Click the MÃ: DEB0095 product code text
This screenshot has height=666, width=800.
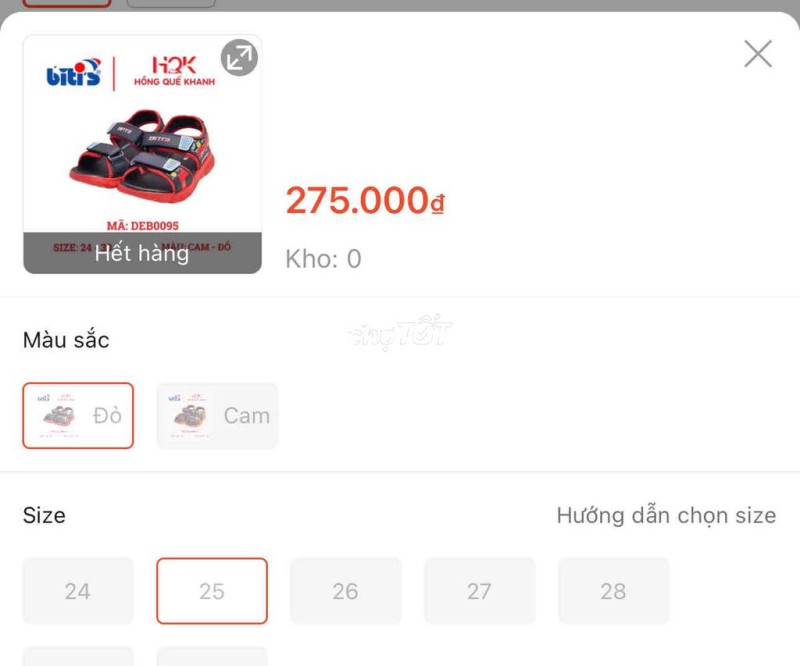point(143,226)
